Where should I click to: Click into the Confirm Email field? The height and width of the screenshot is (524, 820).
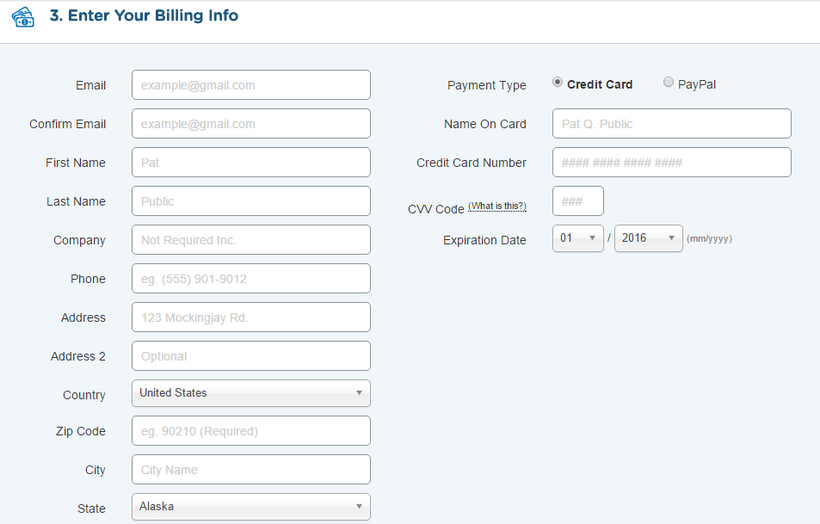(251, 123)
